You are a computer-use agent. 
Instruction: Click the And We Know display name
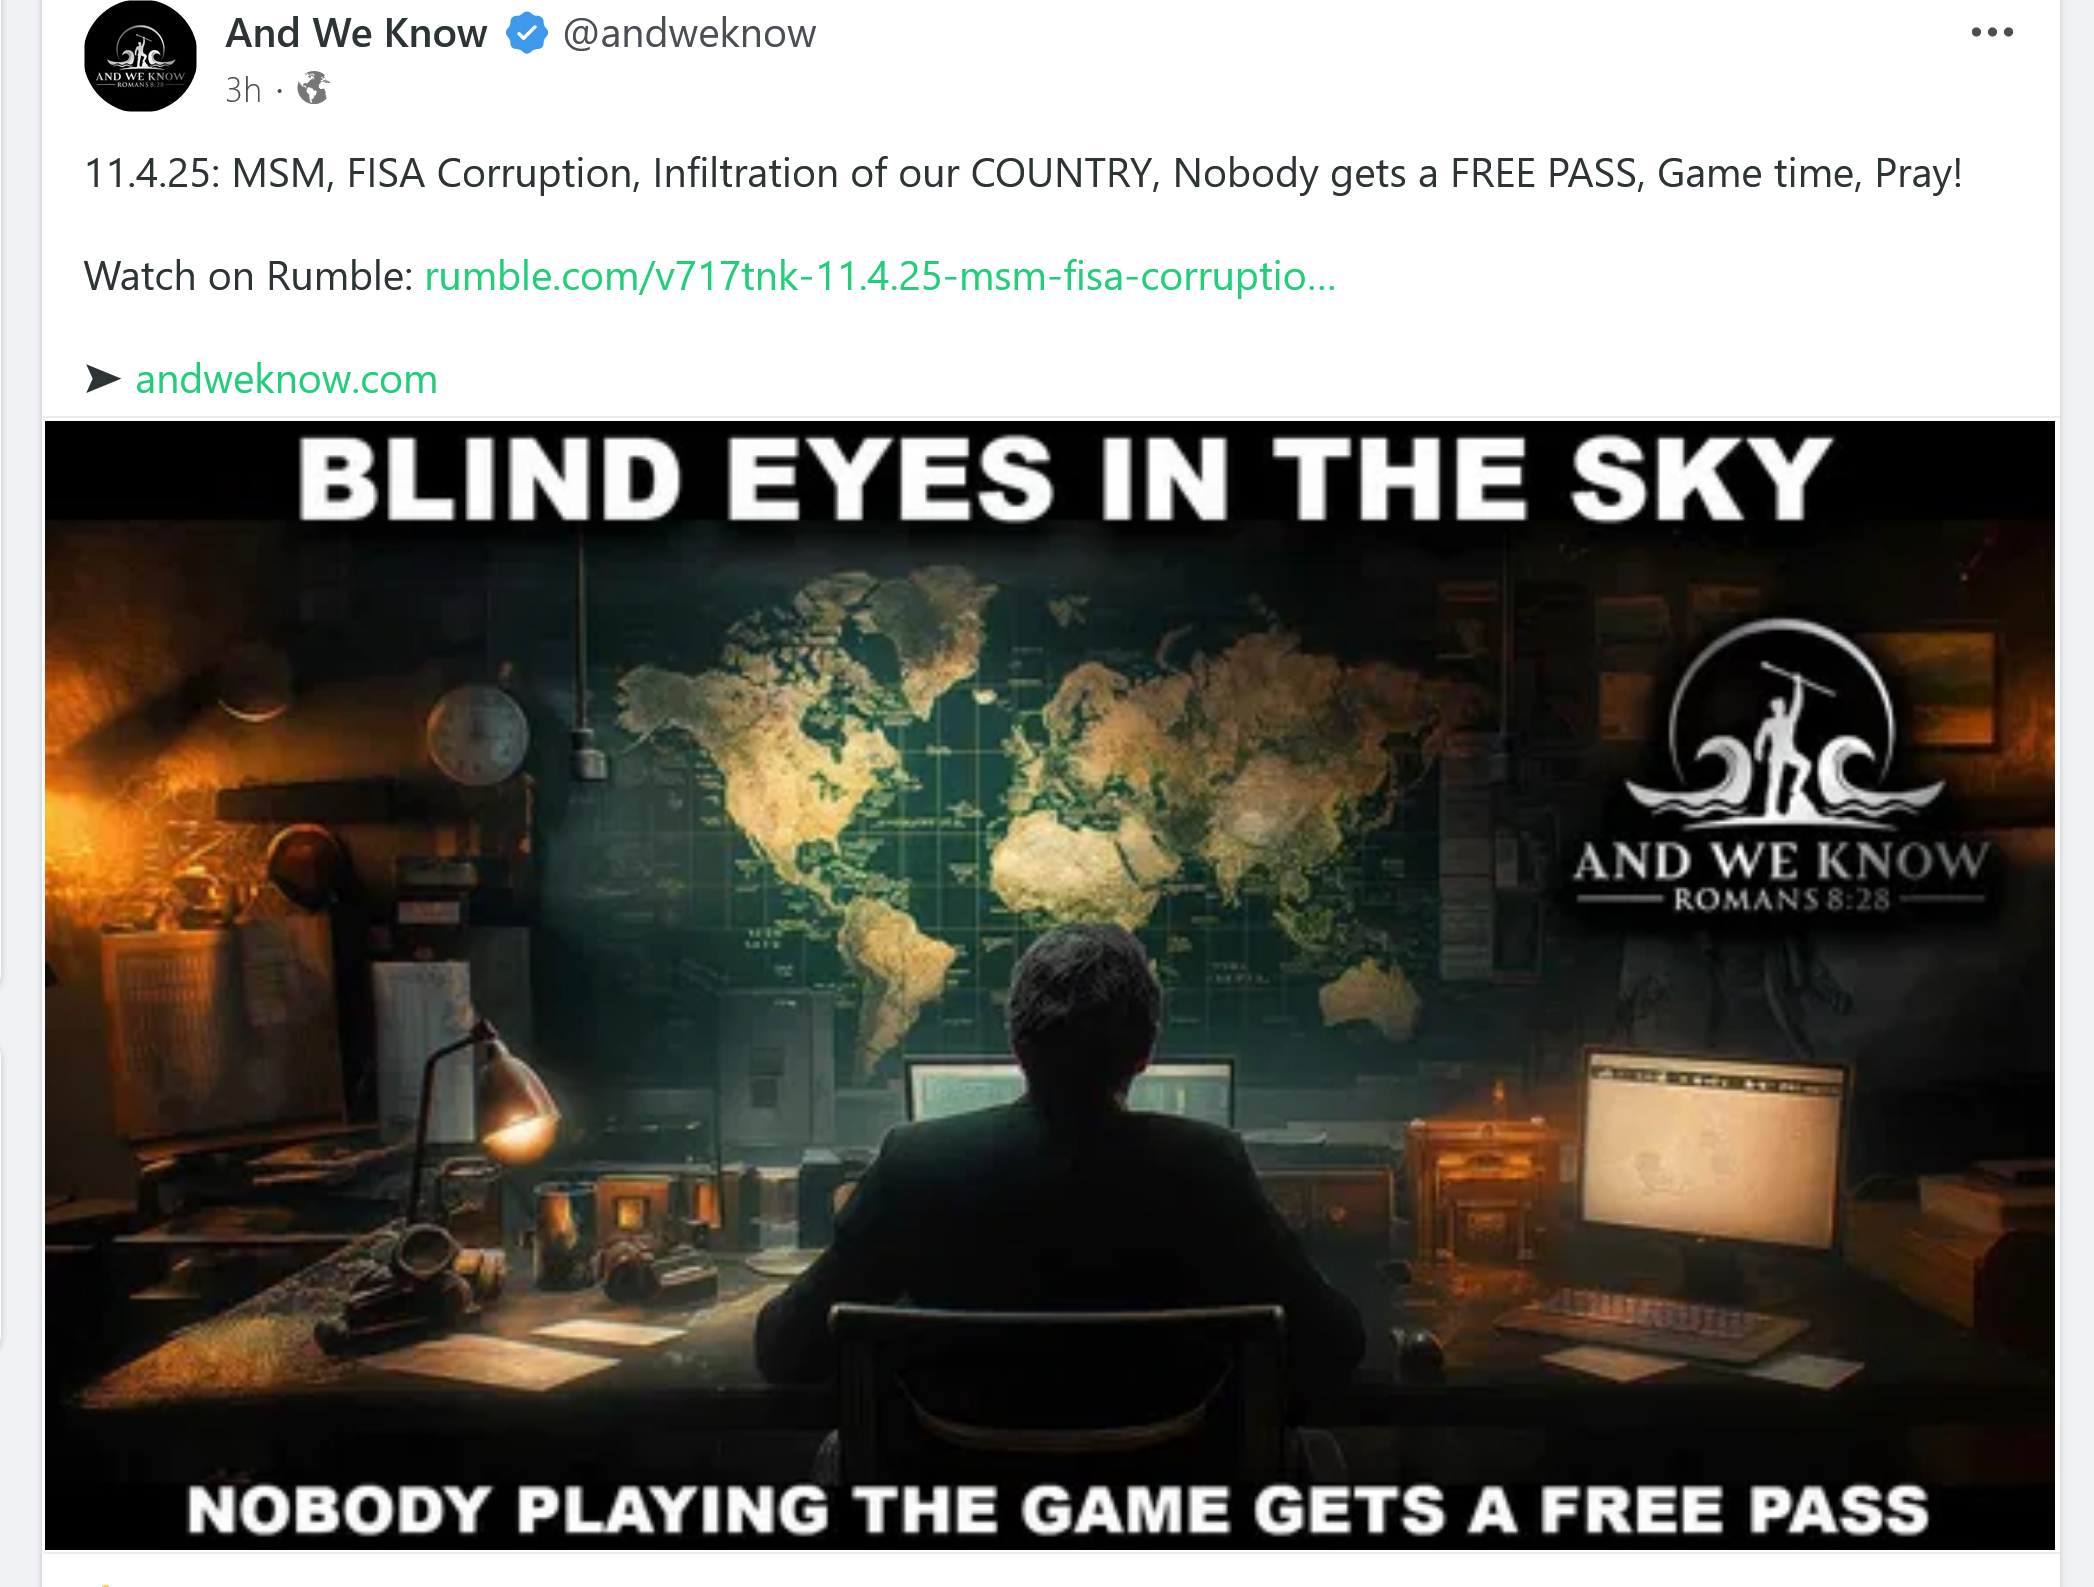pos(356,33)
